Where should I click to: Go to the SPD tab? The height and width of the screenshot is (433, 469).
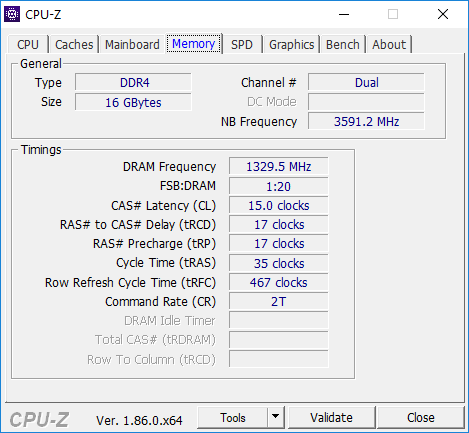[242, 44]
